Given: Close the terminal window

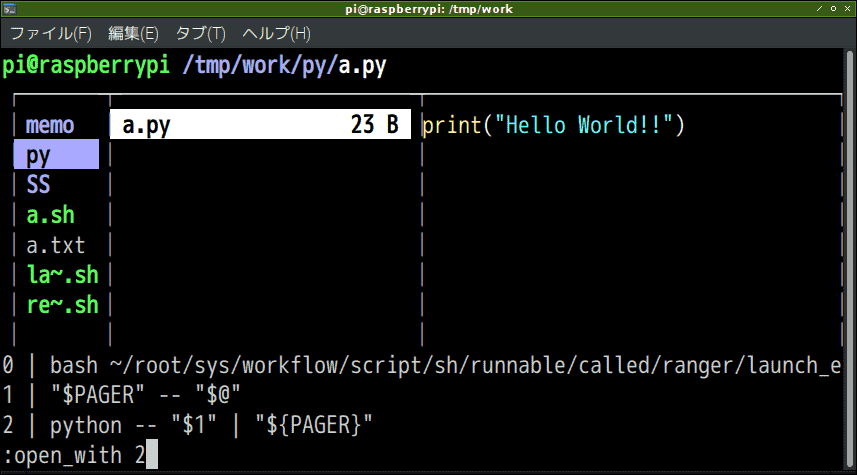Looking at the screenshot, I should (x=847, y=8).
